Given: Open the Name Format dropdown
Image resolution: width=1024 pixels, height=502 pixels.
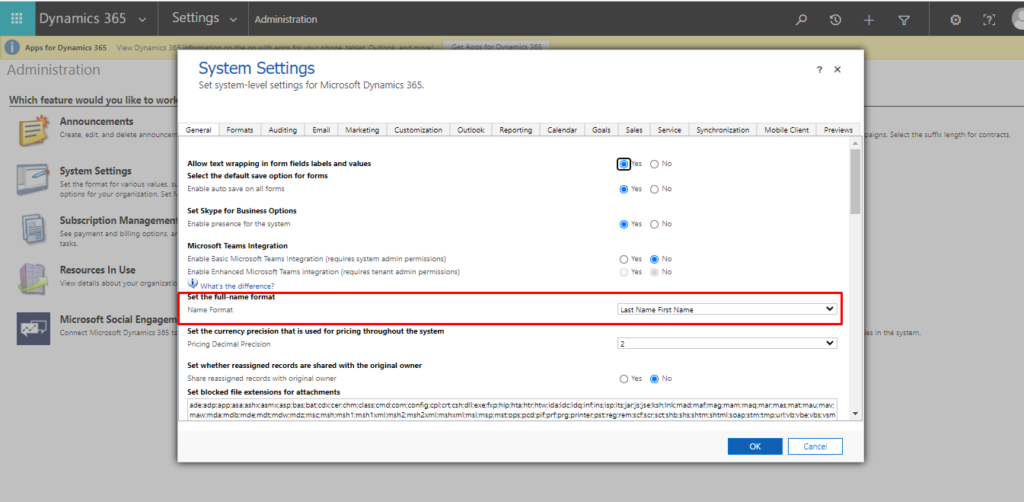Looking at the screenshot, I should coord(727,309).
